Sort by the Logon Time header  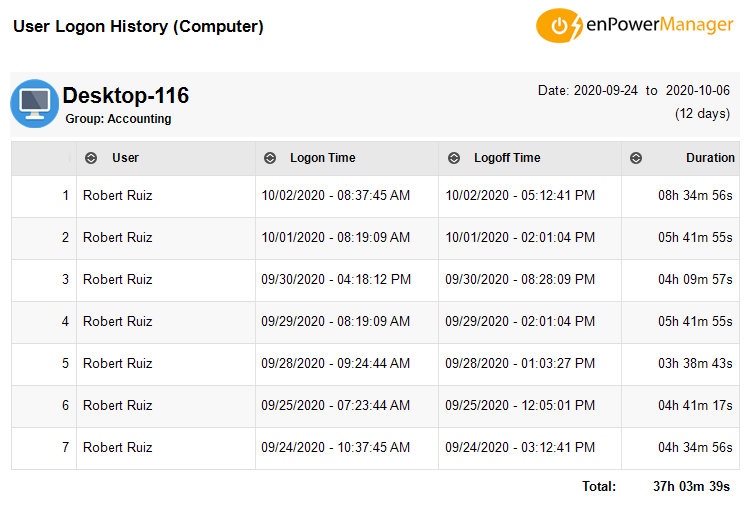coord(323,158)
